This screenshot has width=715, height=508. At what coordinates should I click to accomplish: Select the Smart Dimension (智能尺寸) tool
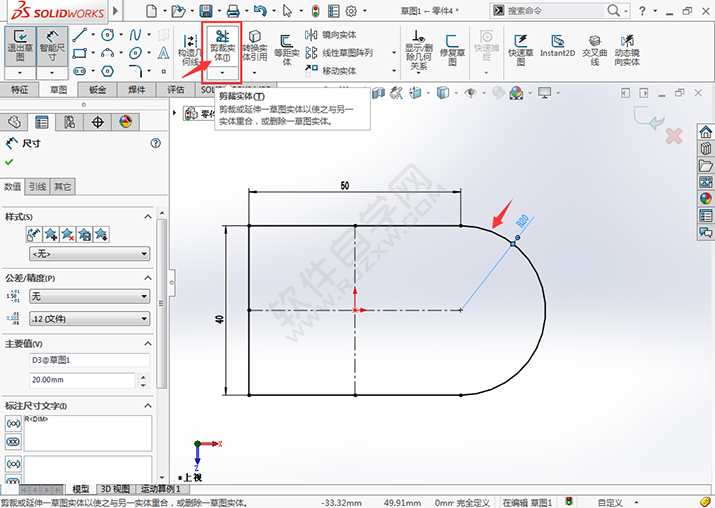(52, 46)
